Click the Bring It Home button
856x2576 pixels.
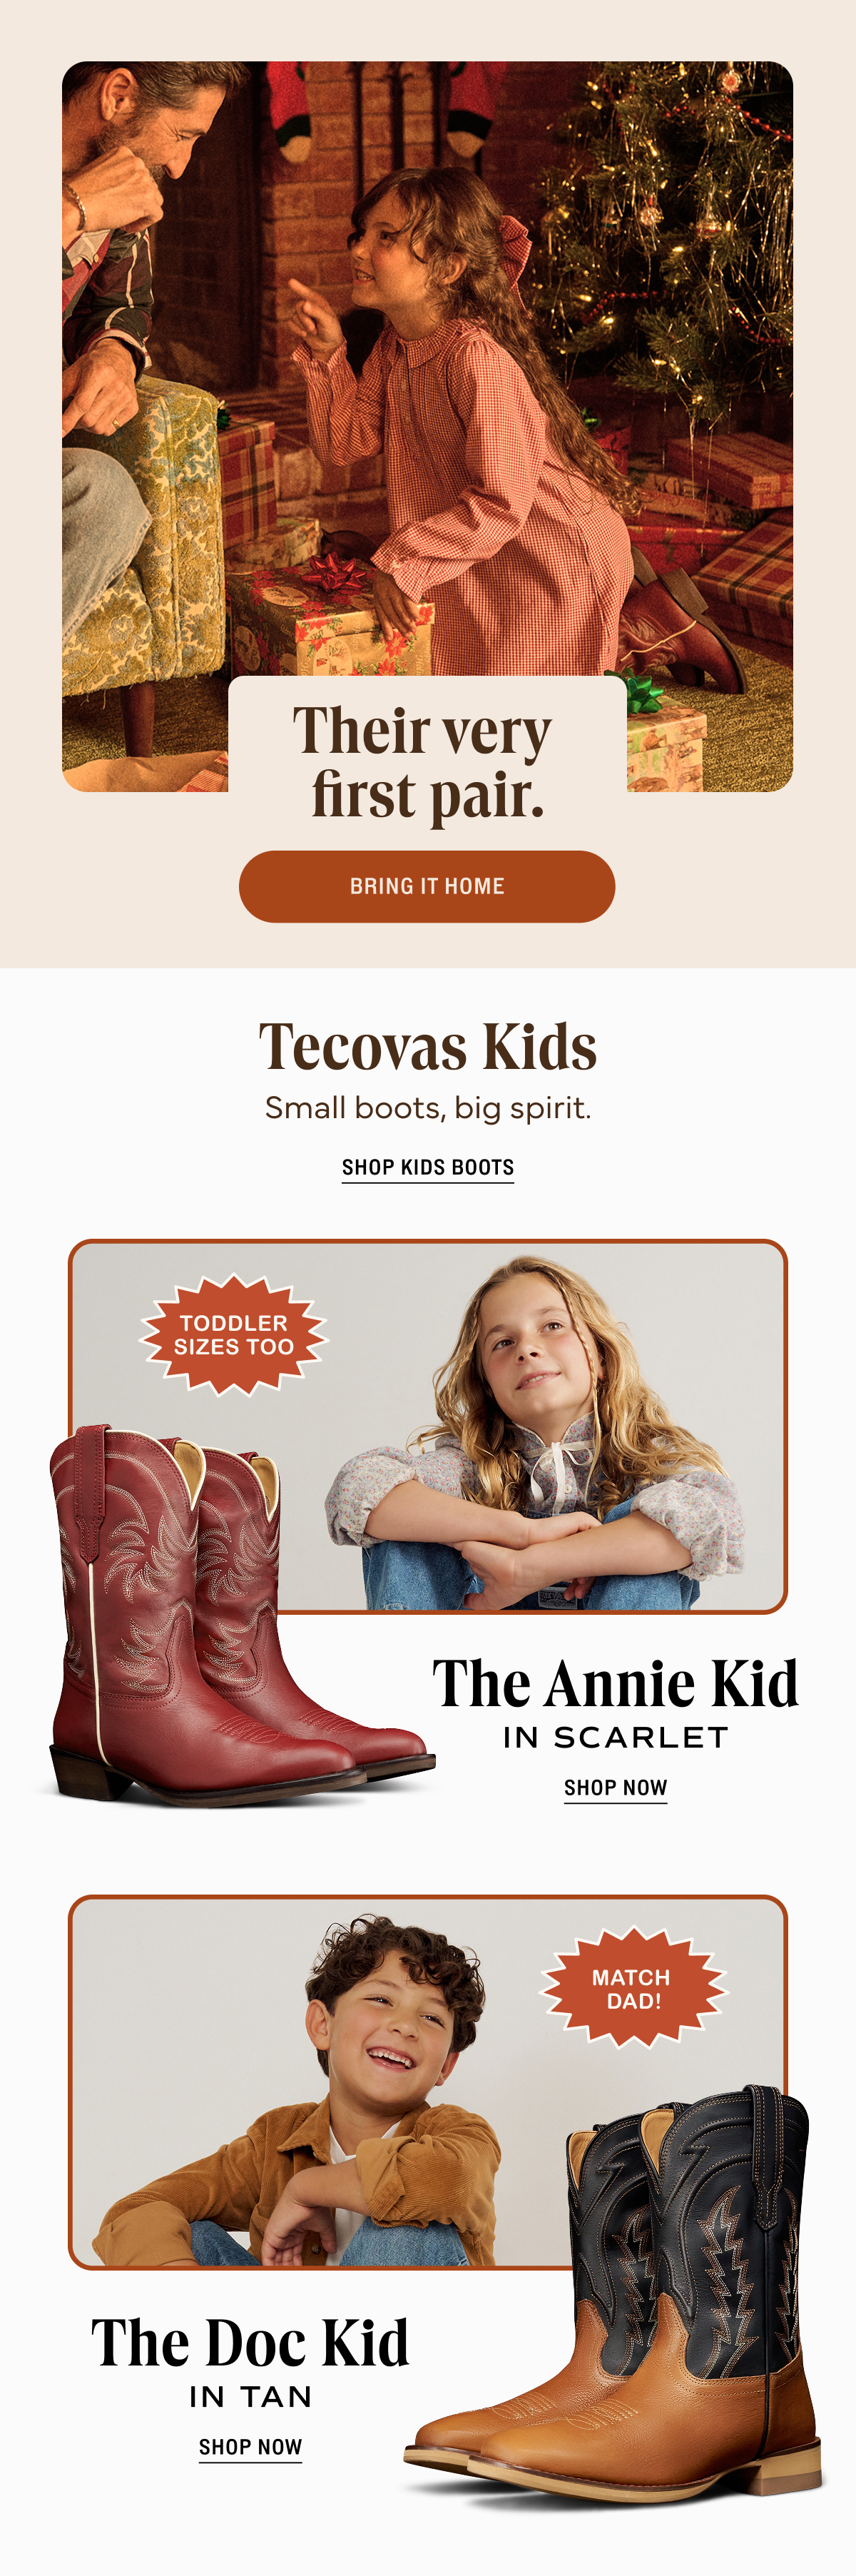tap(427, 886)
